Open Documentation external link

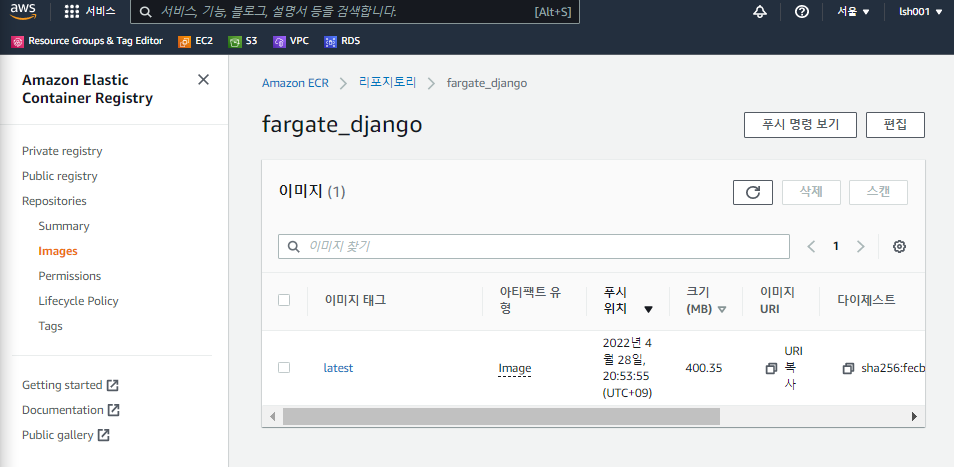(71, 410)
